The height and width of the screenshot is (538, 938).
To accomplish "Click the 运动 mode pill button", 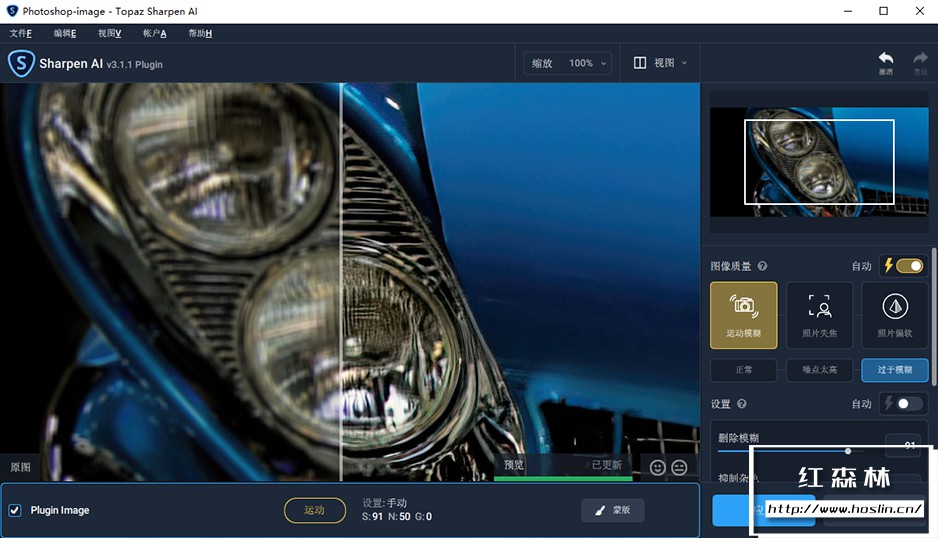I will 315,510.
